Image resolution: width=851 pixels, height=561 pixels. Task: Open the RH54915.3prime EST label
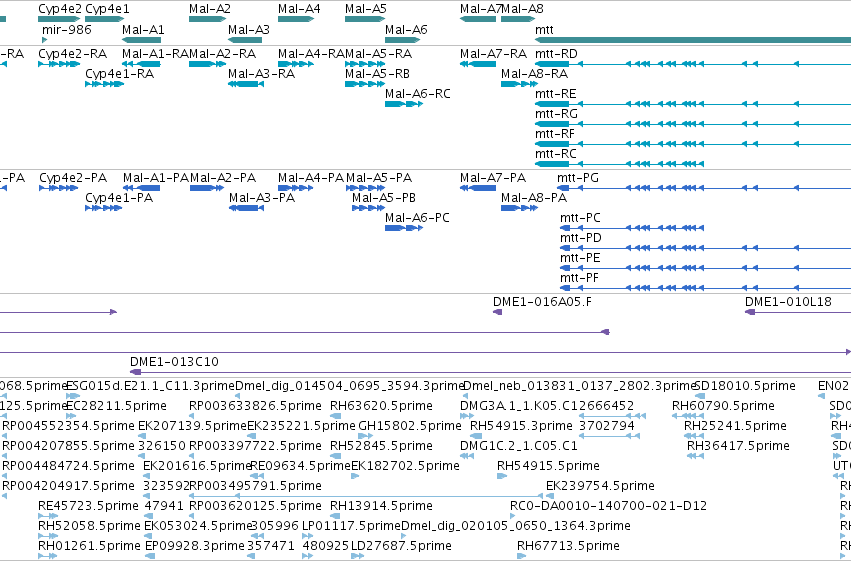[x=522, y=426]
